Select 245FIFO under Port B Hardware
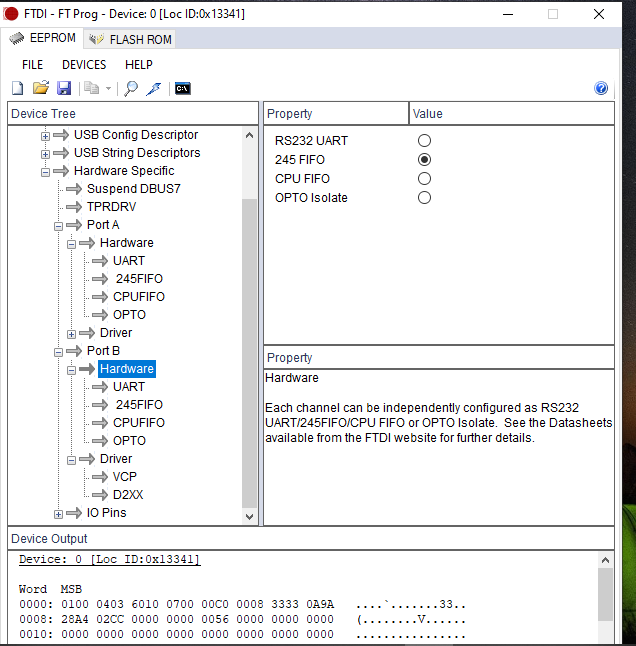This screenshot has width=636, height=646. pyautogui.click(x=139, y=405)
